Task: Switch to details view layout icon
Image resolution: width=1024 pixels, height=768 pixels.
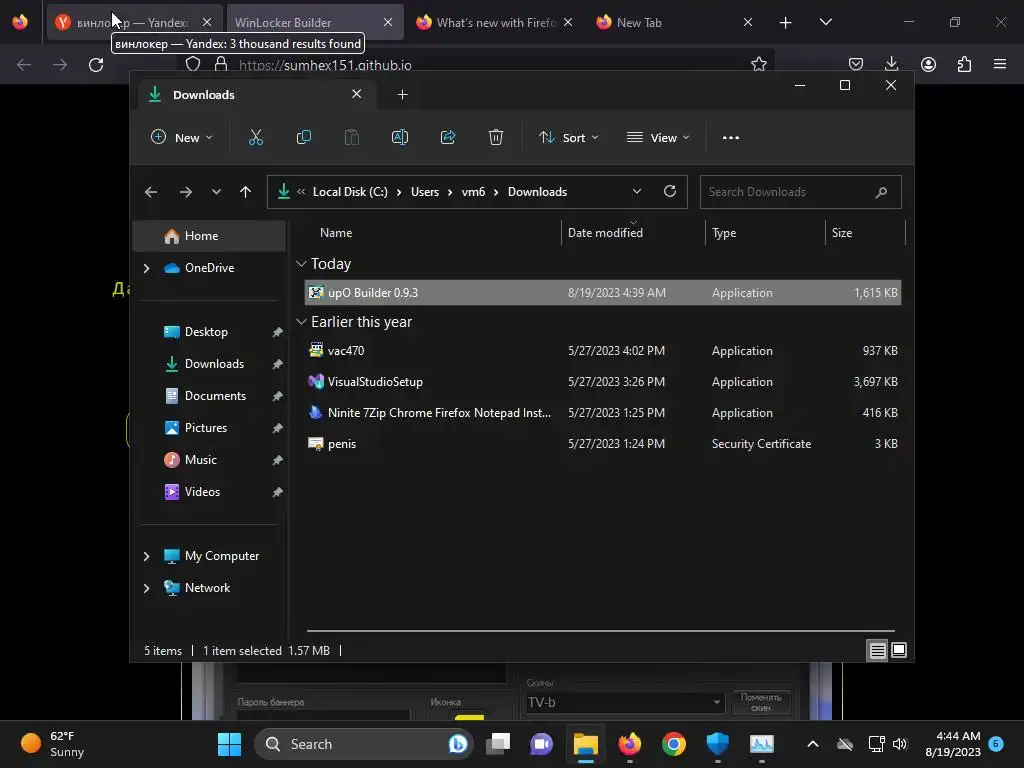Action: click(x=877, y=650)
